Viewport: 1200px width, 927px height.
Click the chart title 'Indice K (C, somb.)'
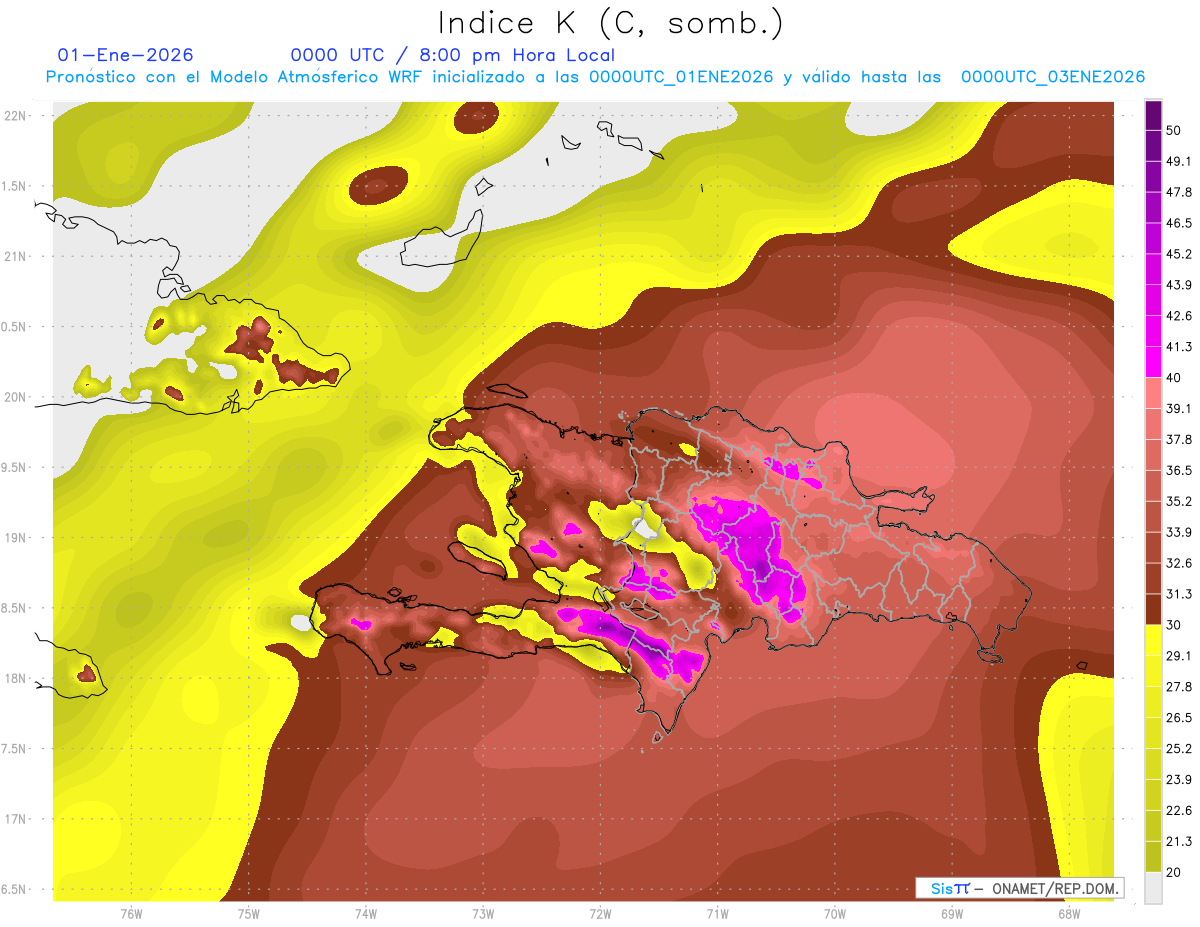610,24
